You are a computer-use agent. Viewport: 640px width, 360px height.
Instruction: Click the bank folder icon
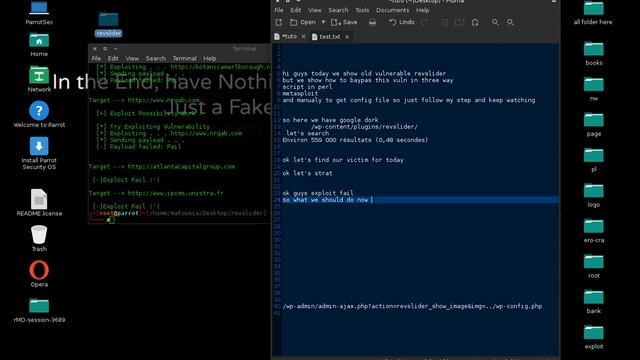(x=593, y=301)
